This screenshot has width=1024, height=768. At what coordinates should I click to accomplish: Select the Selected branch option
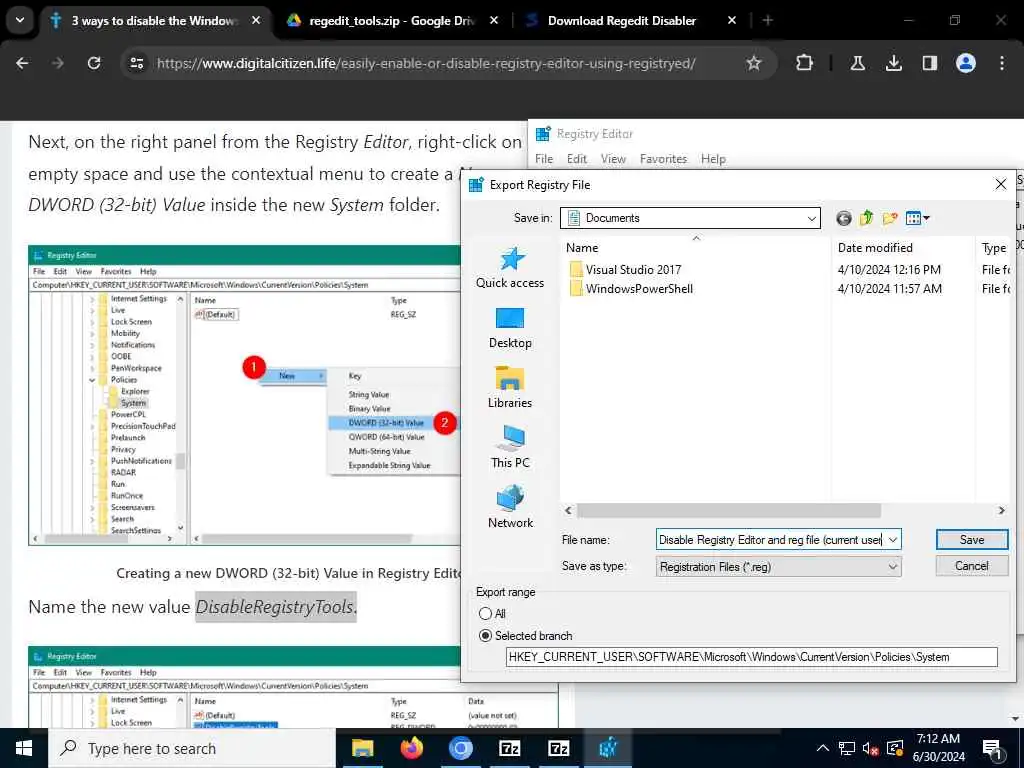526,635
